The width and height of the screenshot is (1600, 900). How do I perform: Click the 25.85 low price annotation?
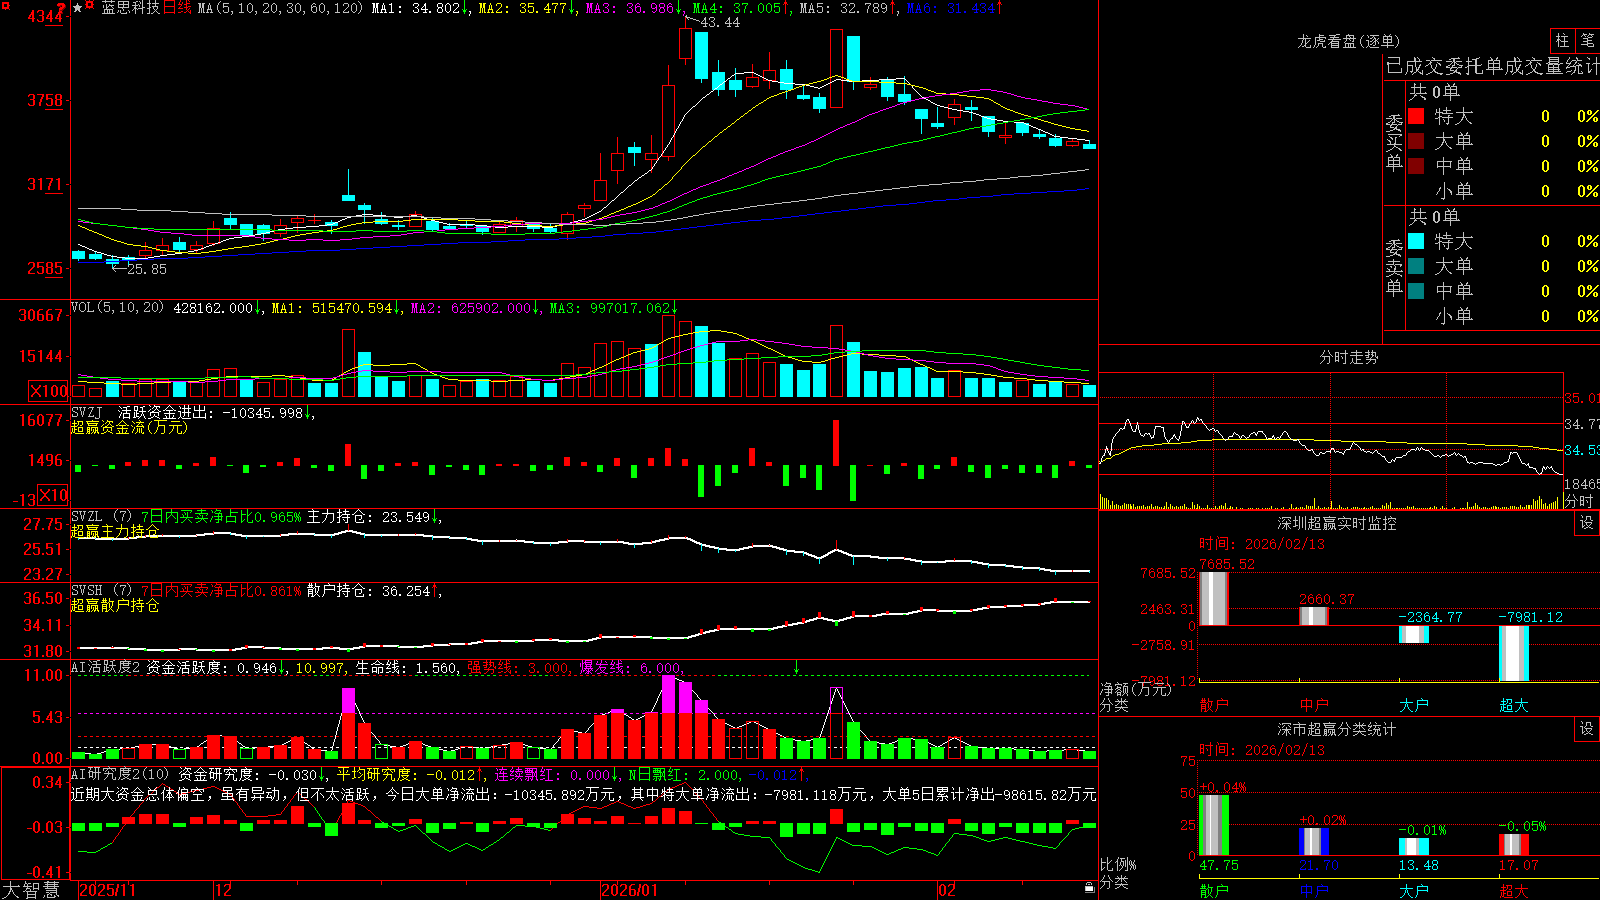147,269
